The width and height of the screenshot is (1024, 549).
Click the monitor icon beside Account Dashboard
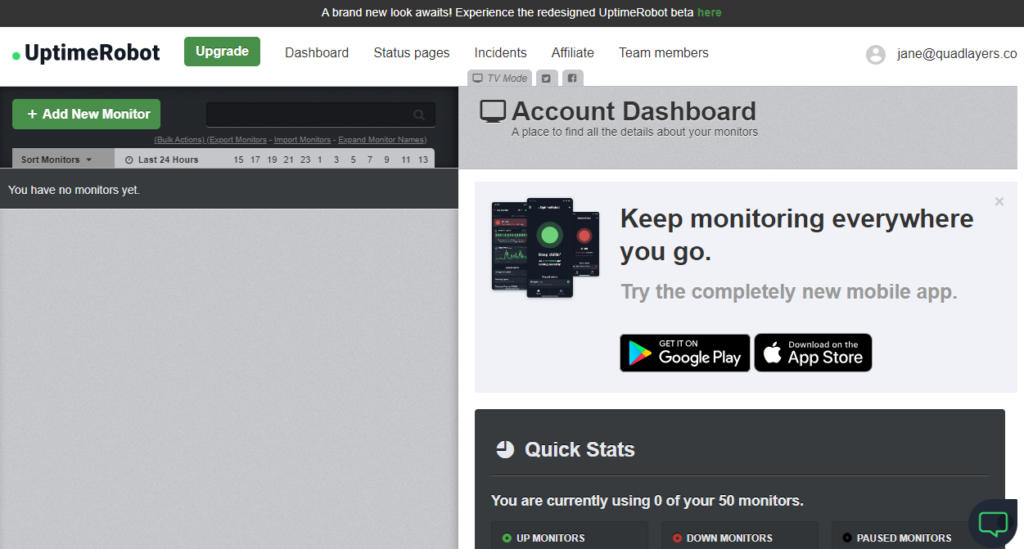click(492, 112)
